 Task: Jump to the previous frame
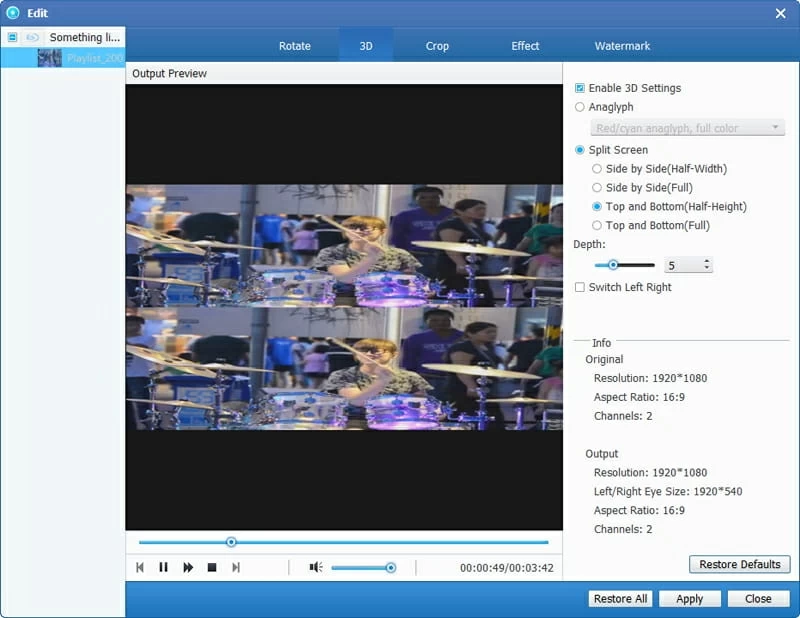pyautogui.click(x=140, y=567)
